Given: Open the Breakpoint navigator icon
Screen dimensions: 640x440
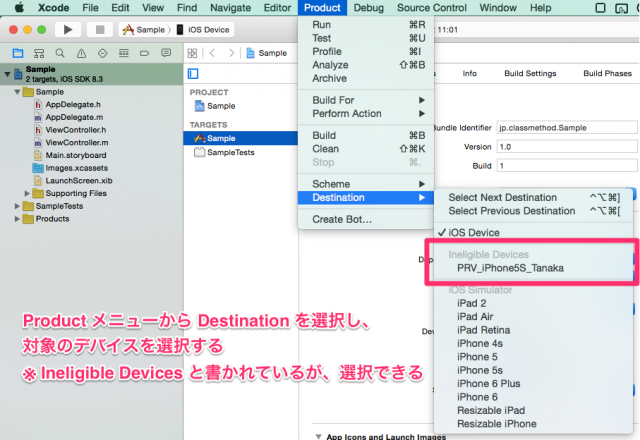Looking at the screenshot, I should (144, 53).
